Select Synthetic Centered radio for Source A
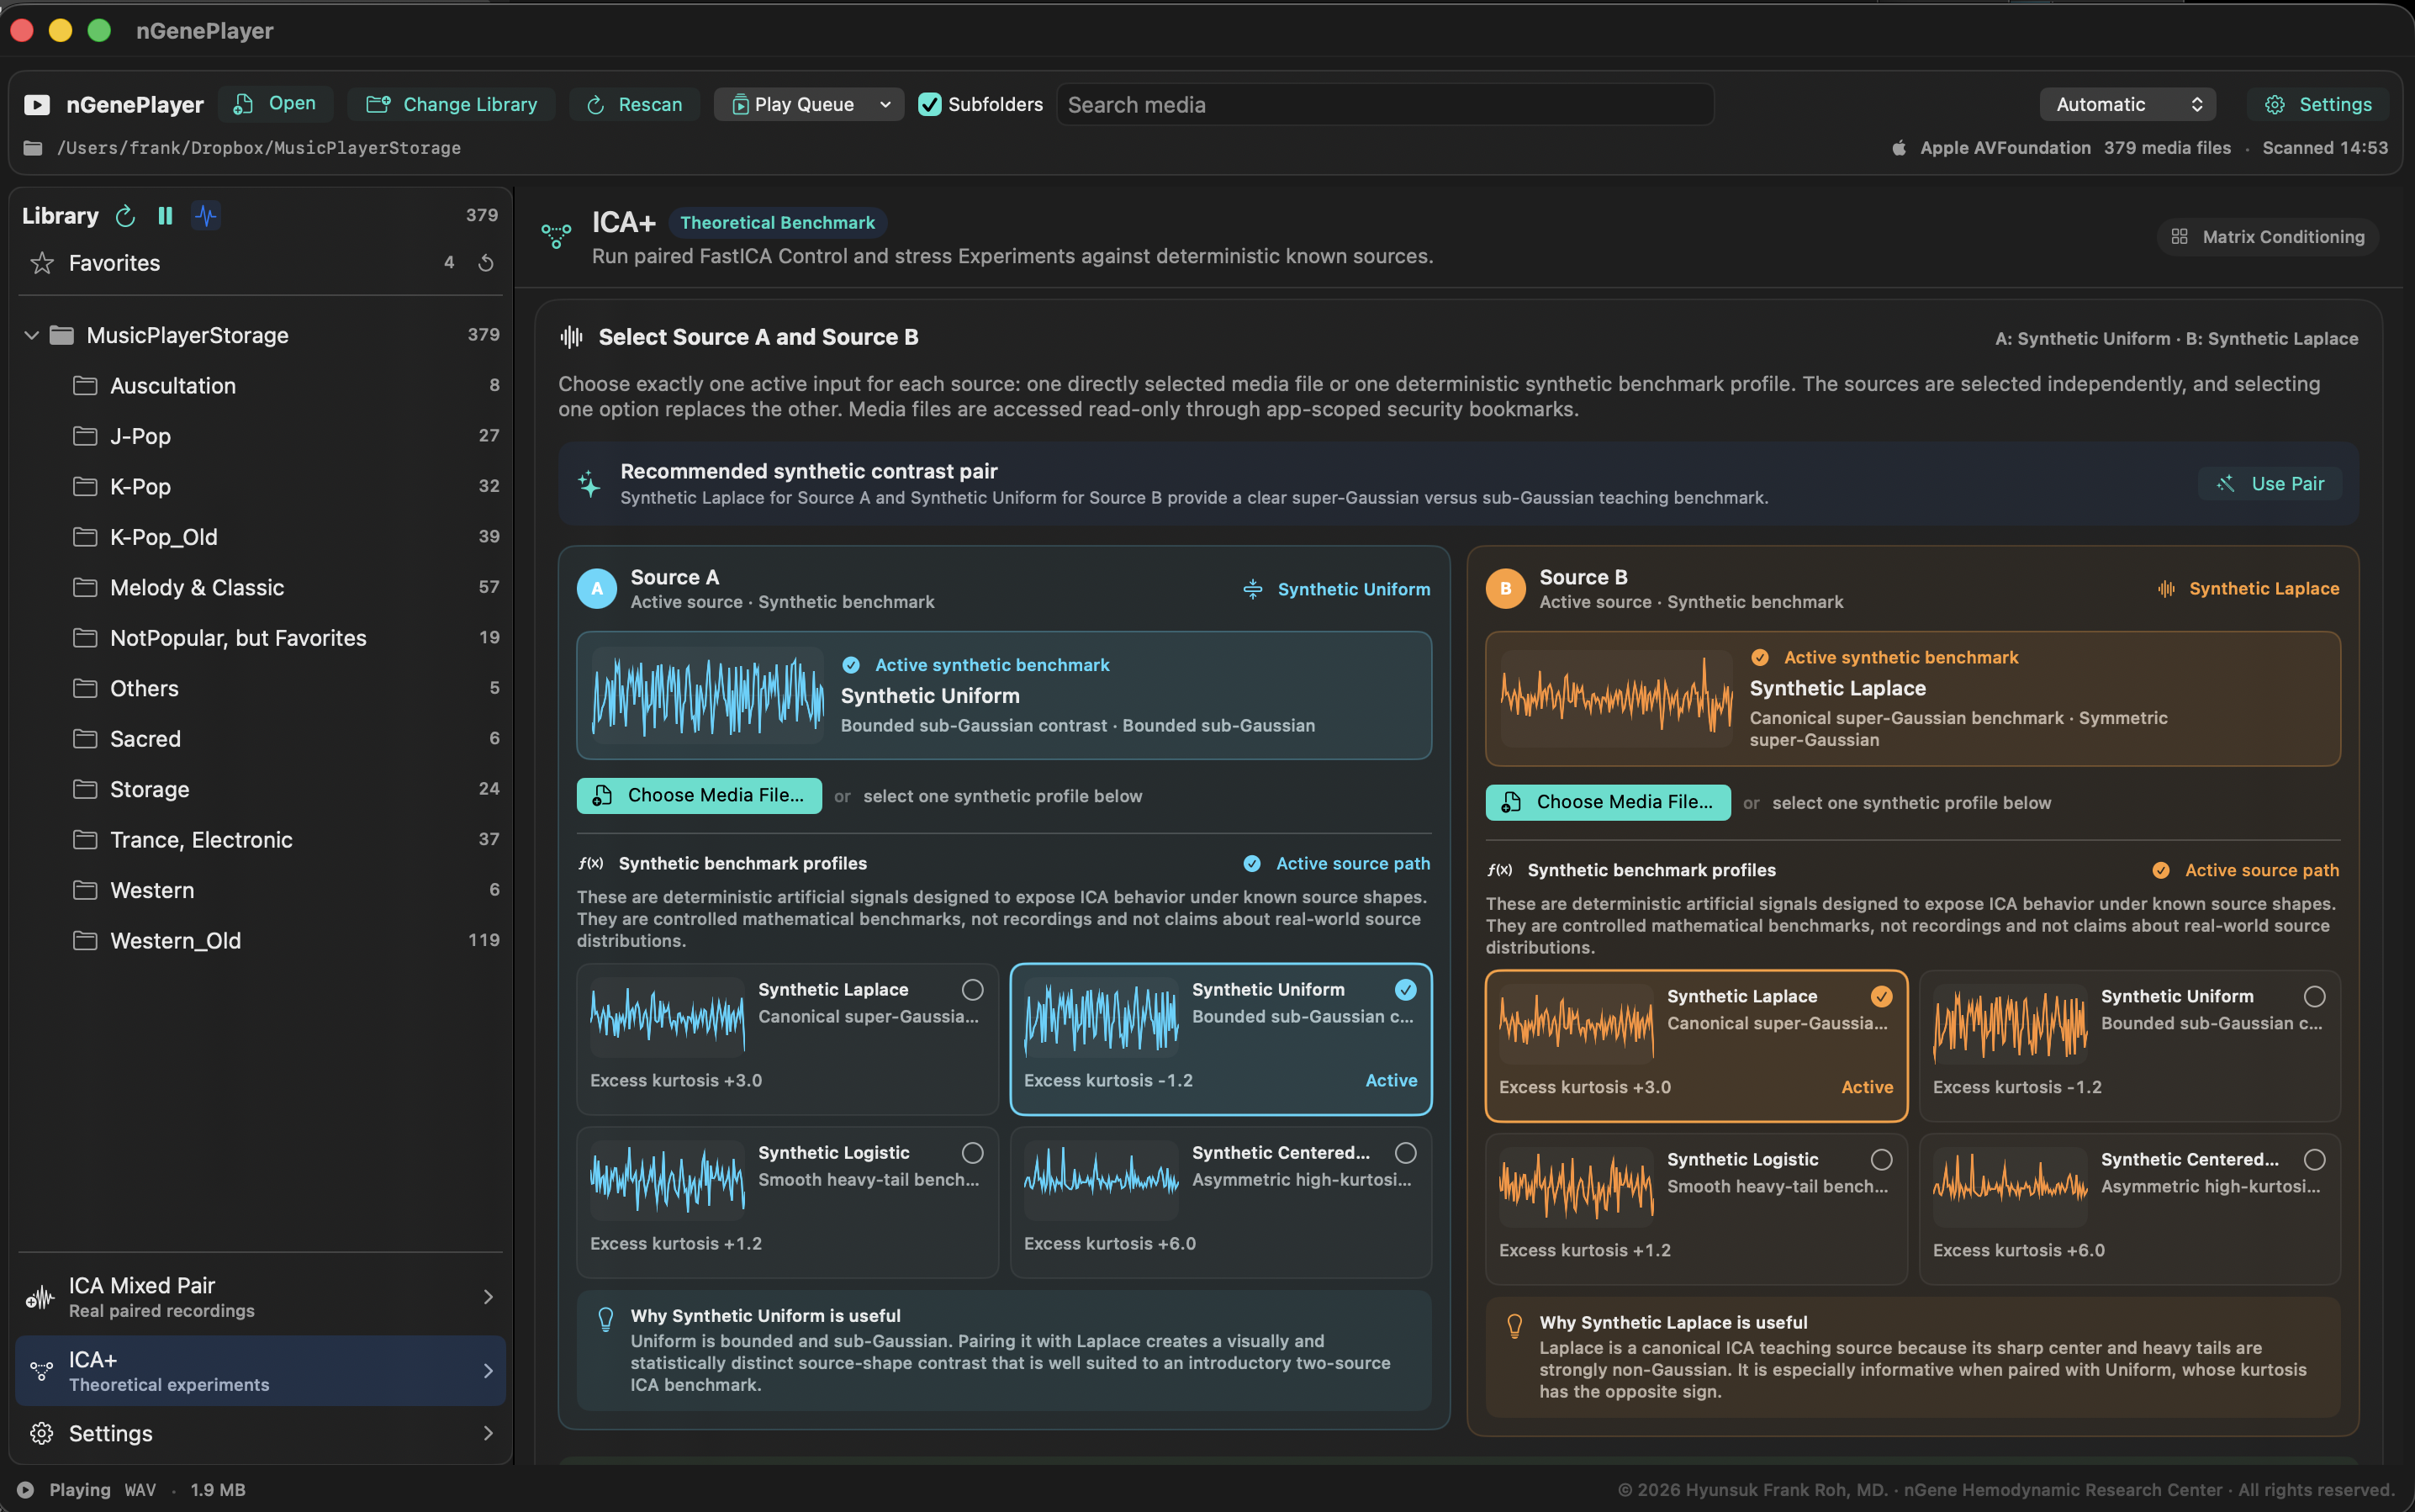 [x=1406, y=1153]
